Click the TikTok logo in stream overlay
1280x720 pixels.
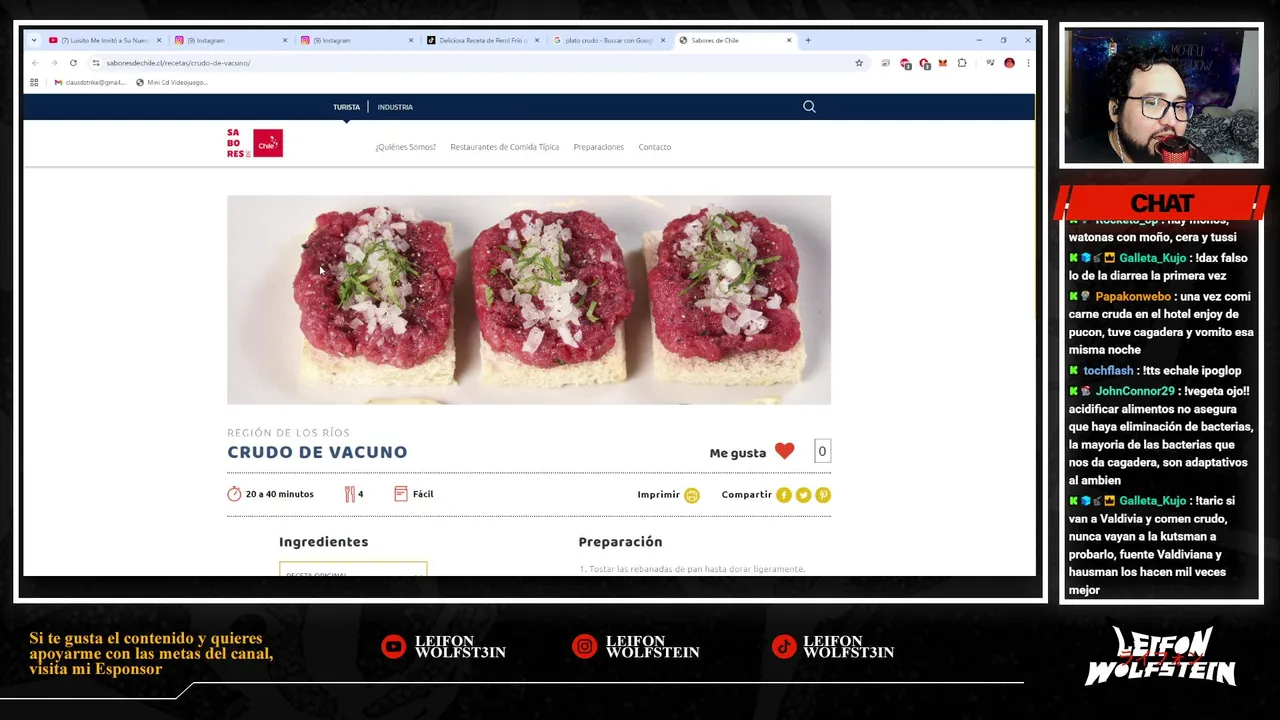[784, 647]
